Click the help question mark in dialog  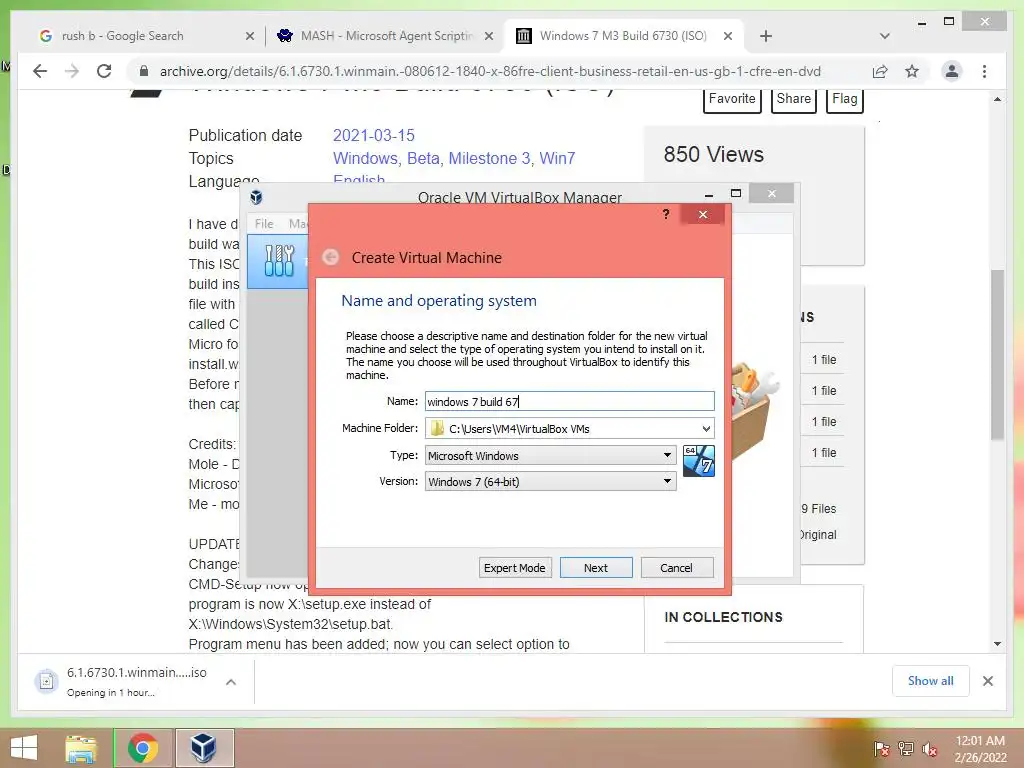tap(665, 214)
